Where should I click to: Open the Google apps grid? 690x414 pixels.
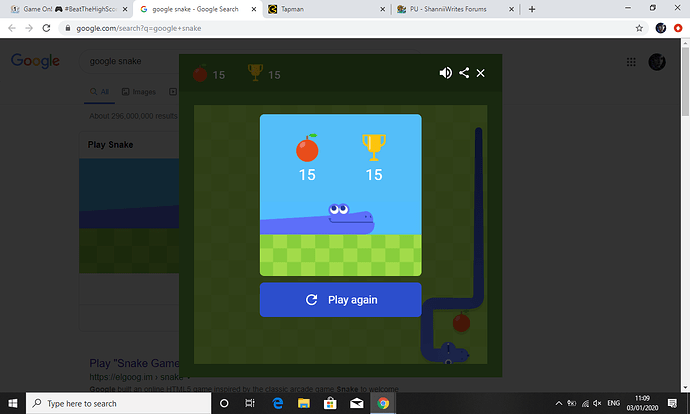pyautogui.click(x=631, y=62)
